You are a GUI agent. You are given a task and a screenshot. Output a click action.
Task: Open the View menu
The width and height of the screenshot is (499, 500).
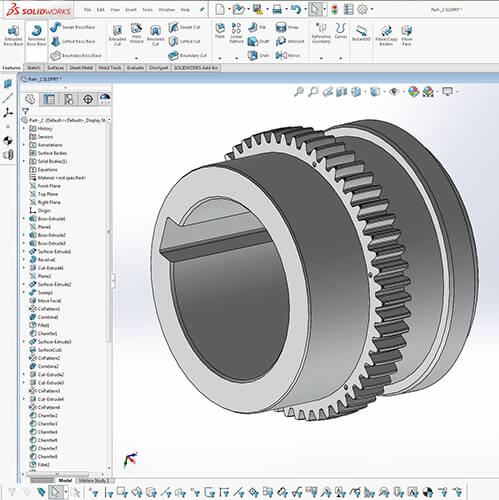click(115, 10)
